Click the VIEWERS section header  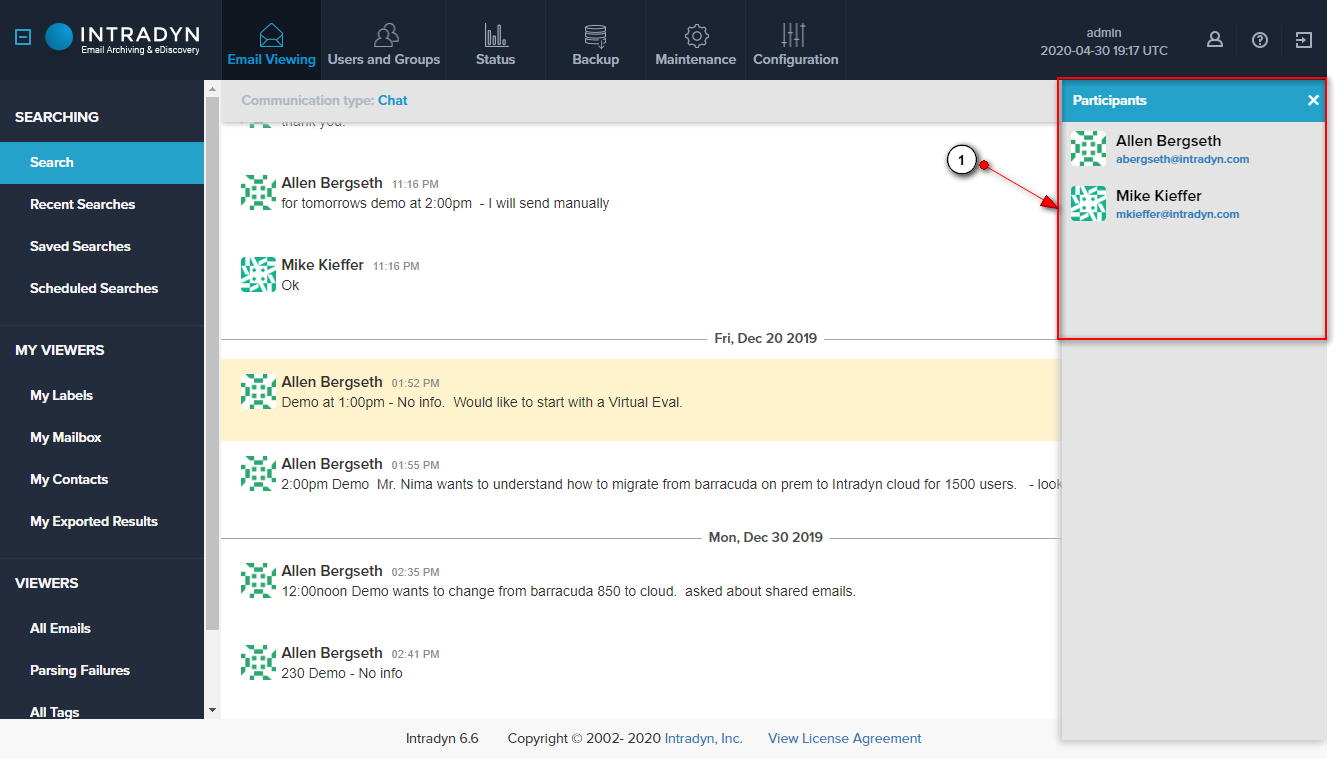click(46, 583)
